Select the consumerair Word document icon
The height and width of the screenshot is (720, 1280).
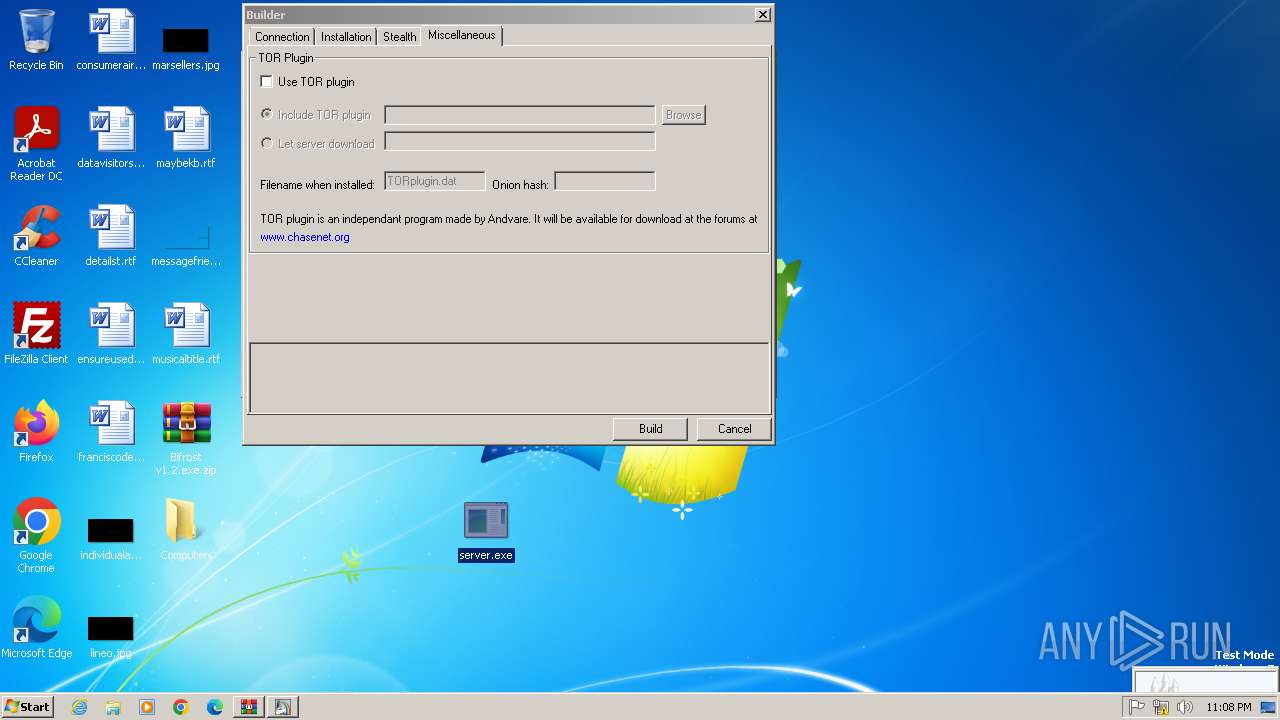[x=111, y=40]
